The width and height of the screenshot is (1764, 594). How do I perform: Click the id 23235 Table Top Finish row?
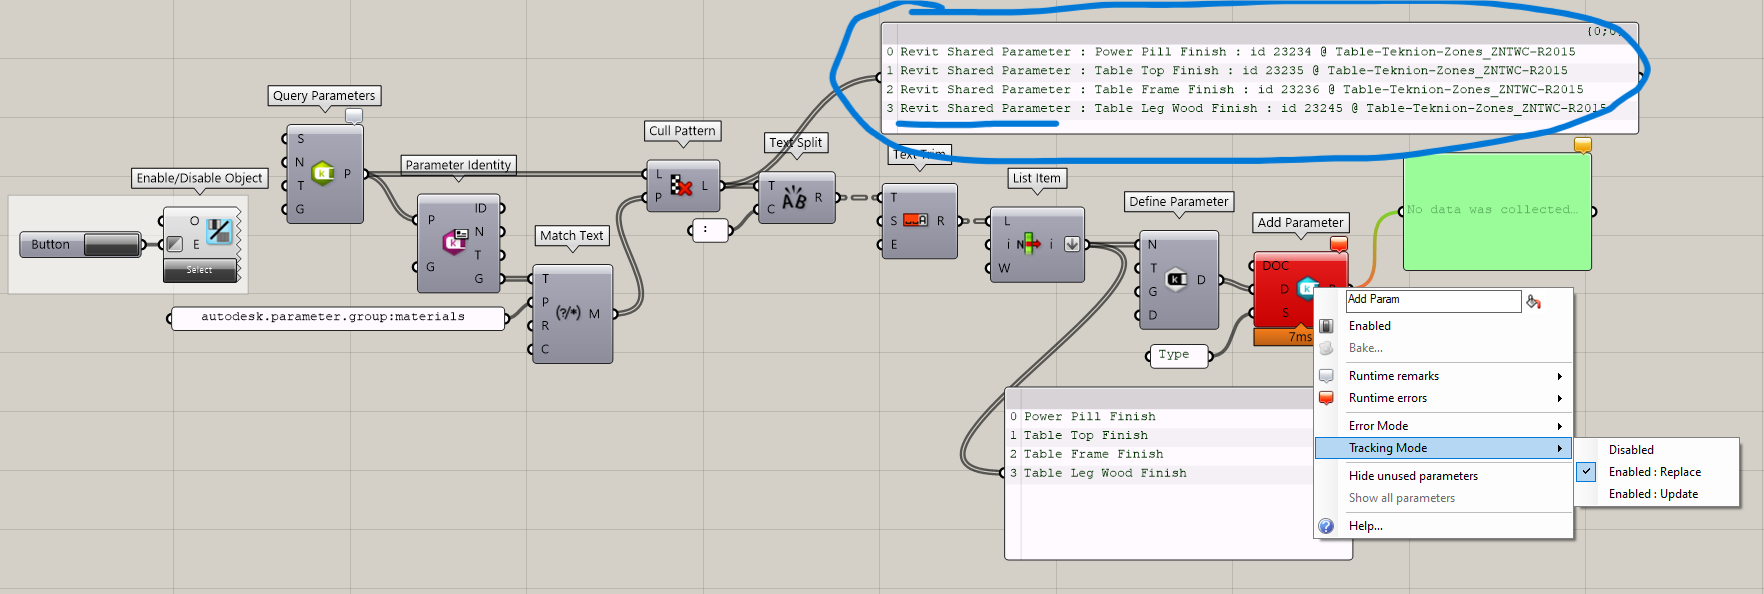[1260, 71]
